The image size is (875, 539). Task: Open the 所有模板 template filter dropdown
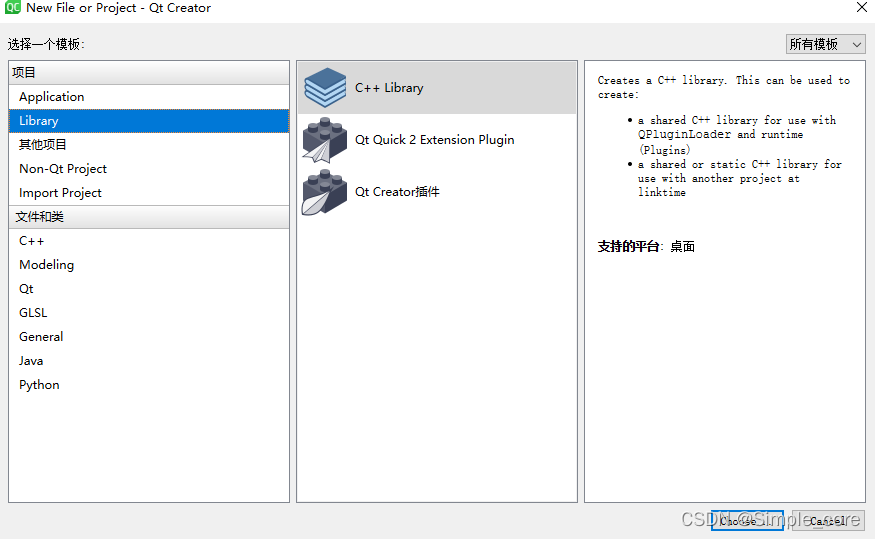[825, 44]
